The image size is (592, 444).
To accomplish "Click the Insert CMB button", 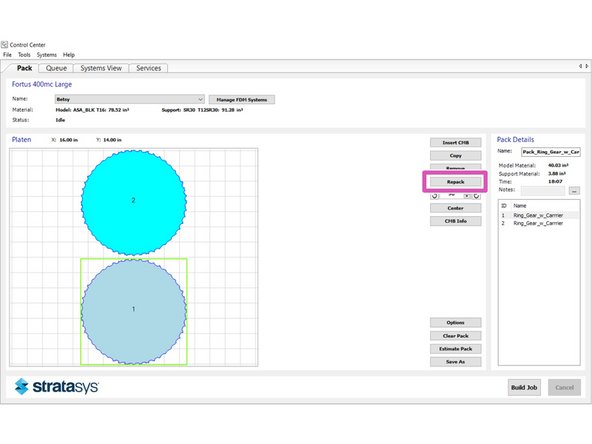I will pyautogui.click(x=456, y=143).
